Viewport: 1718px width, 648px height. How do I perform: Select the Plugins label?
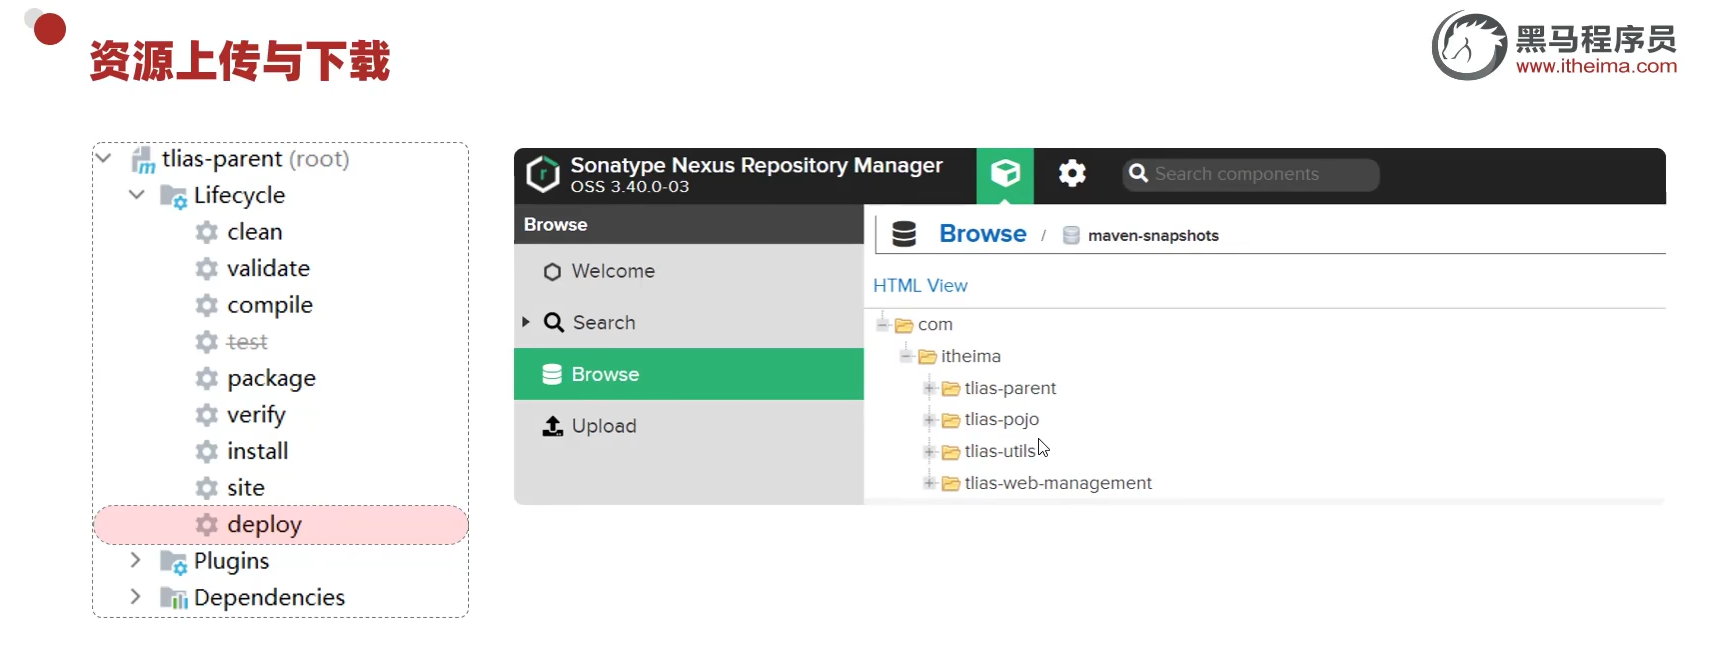[x=232, y=561]
